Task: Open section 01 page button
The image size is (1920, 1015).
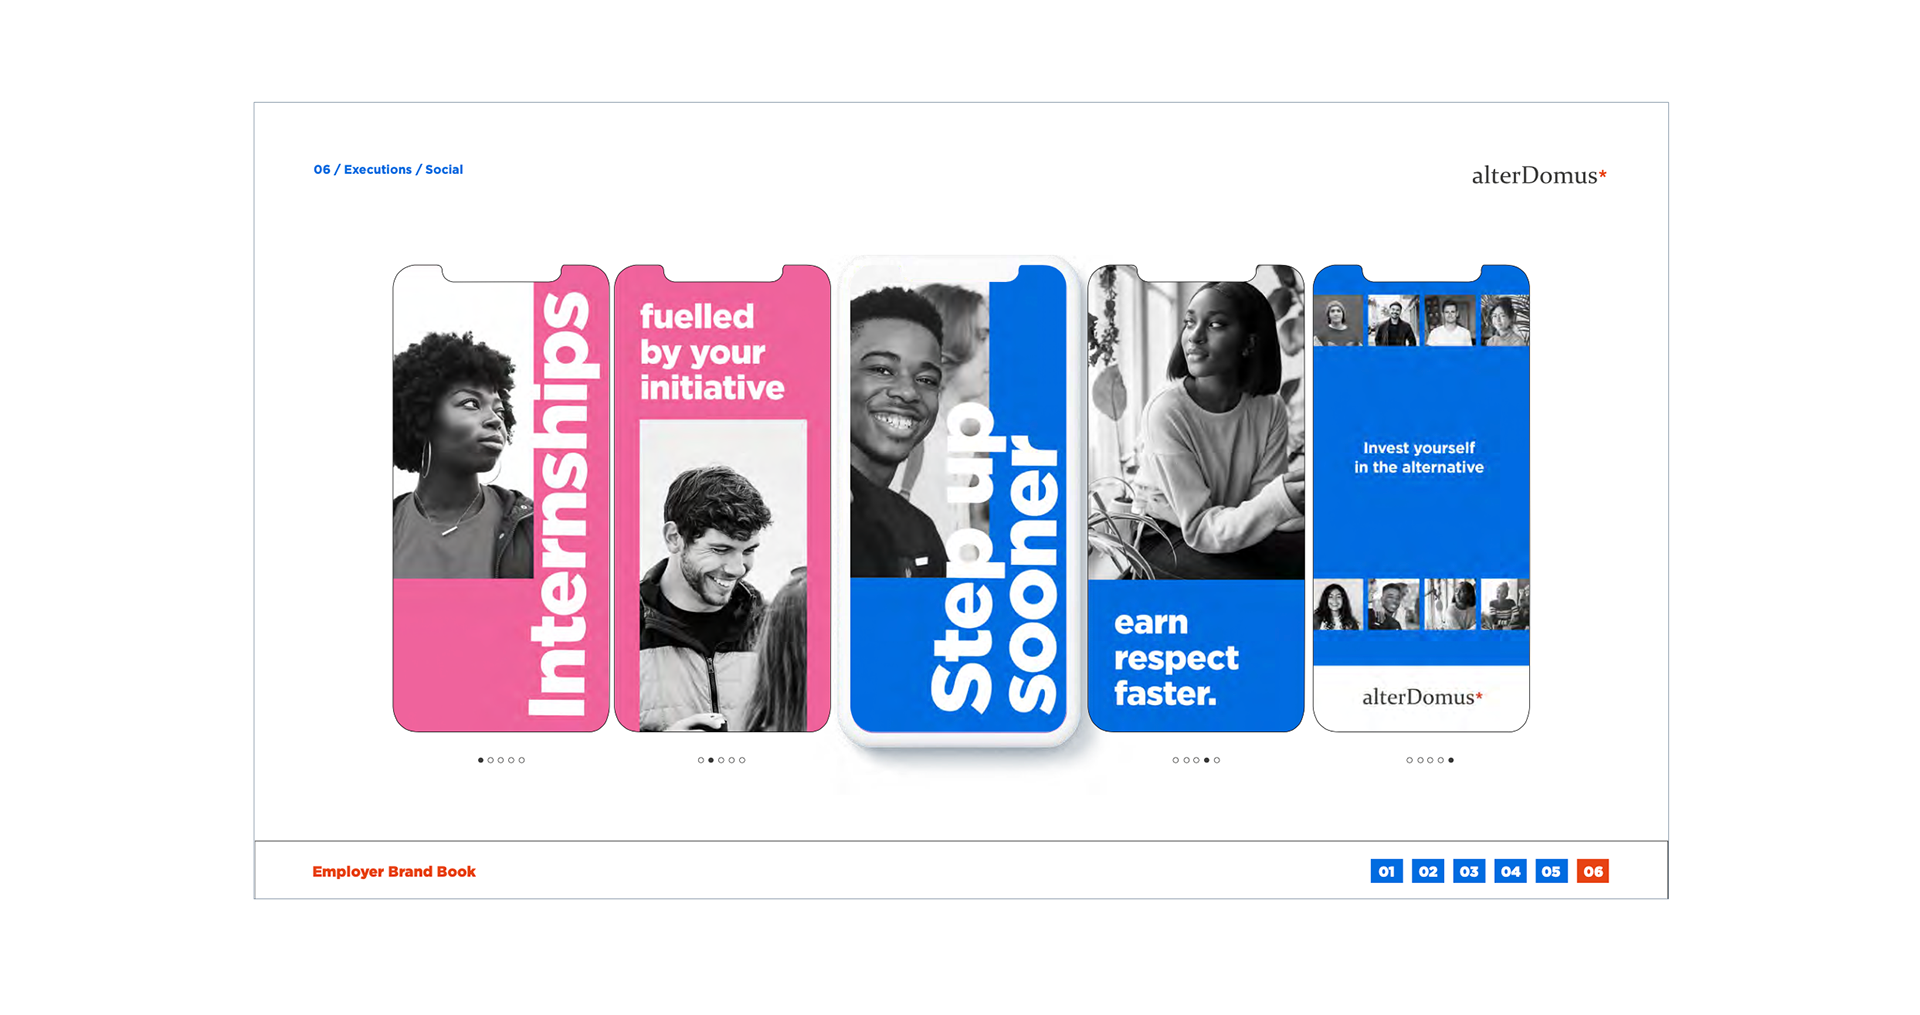Action: [x=1386, y=871]
